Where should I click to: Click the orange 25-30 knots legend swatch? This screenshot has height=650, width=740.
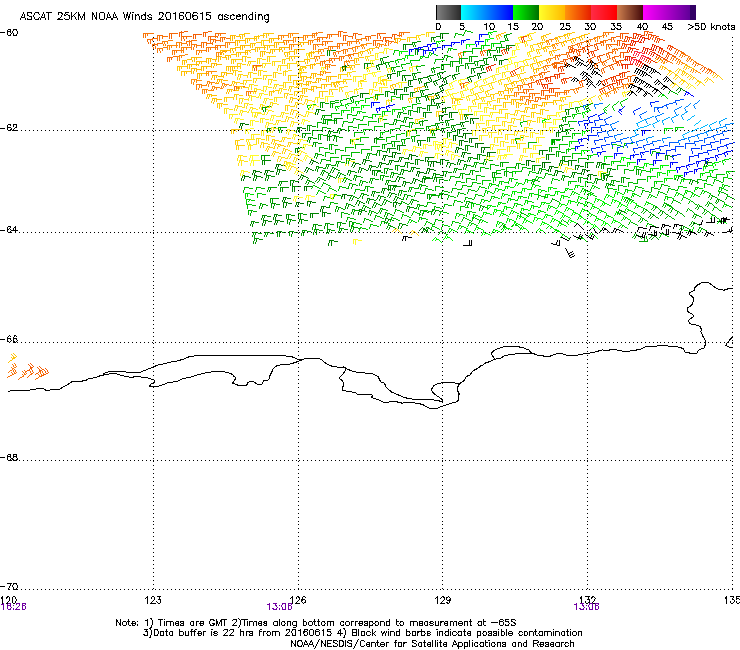tap(578, 12)
